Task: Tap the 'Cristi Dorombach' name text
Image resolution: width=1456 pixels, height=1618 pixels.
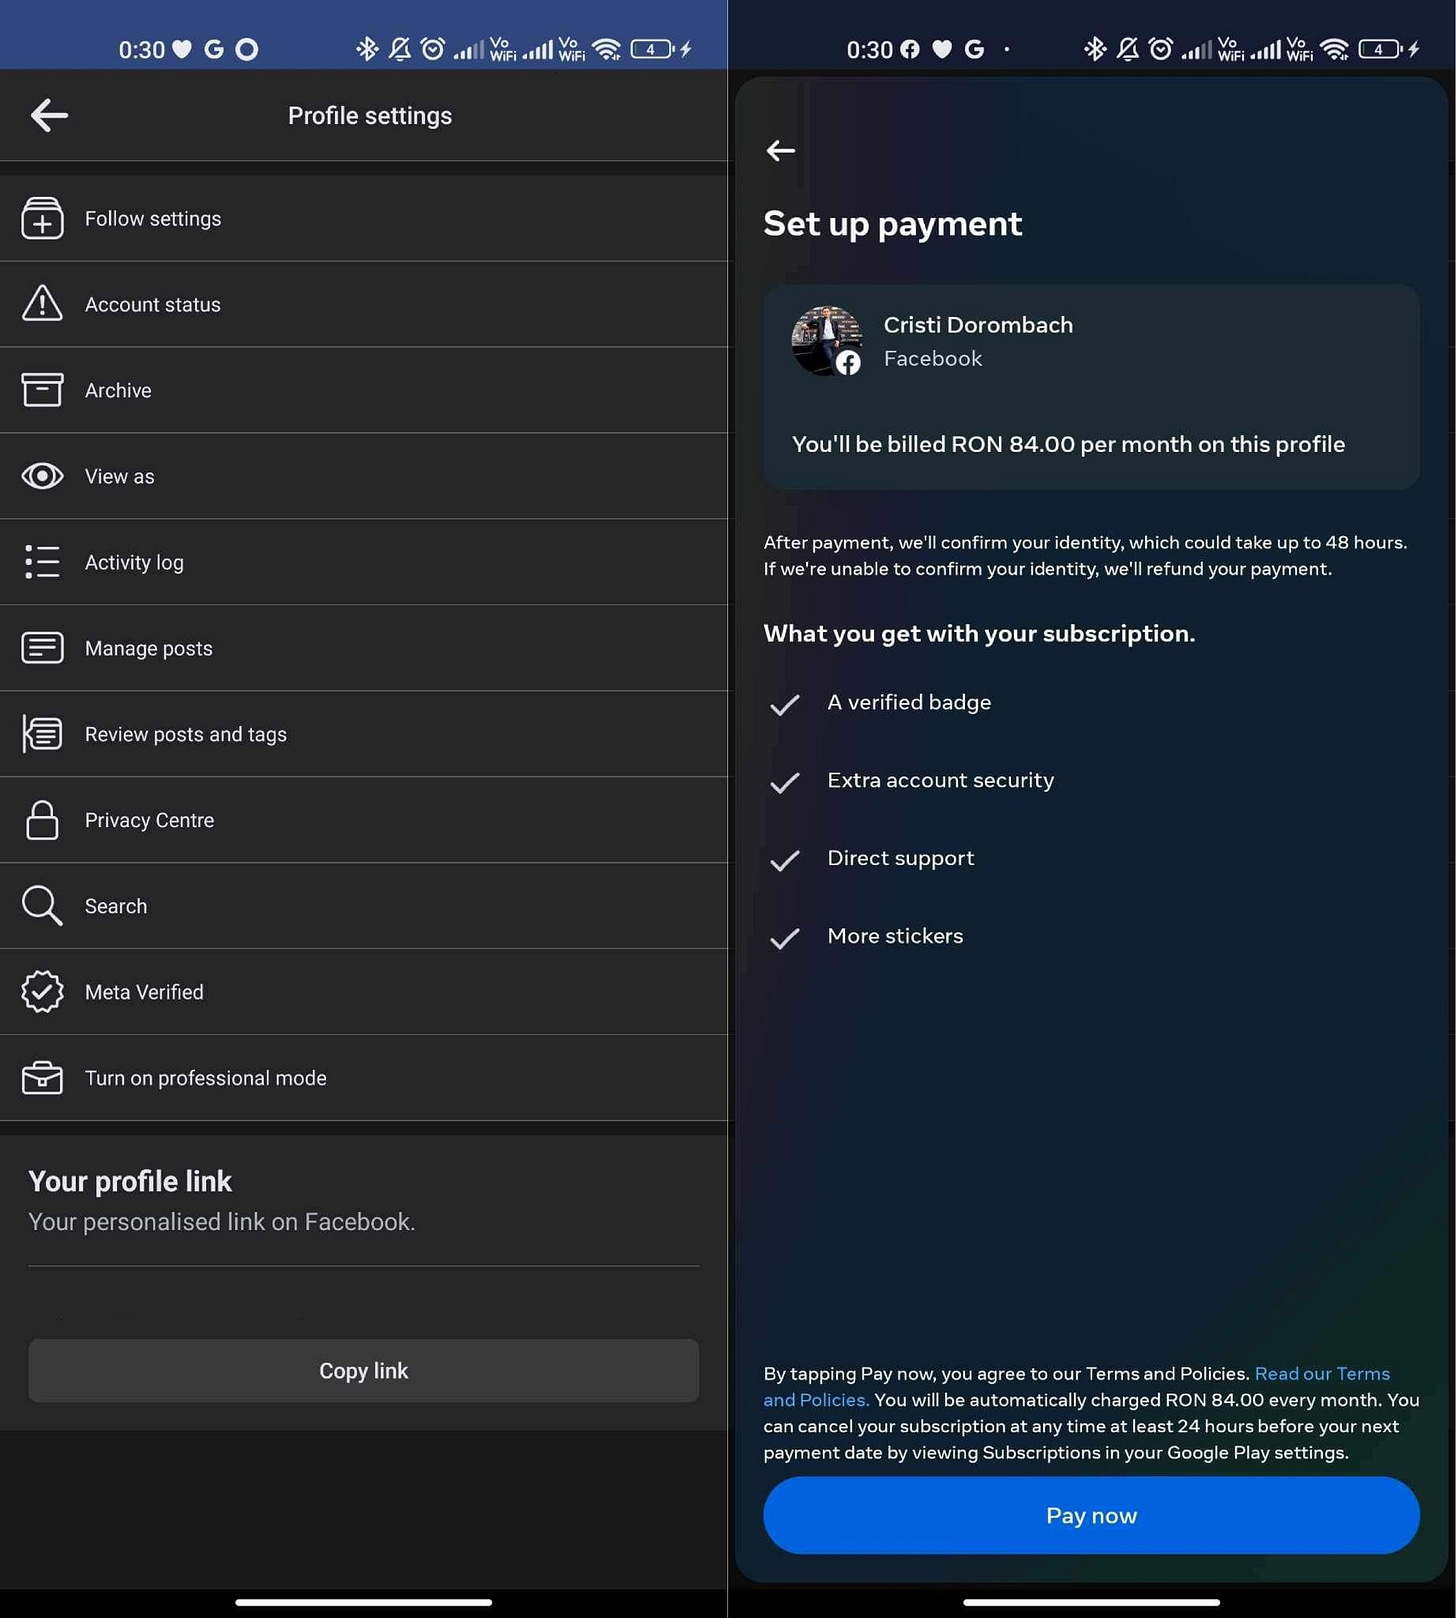Action: click(x=978, y=325)
